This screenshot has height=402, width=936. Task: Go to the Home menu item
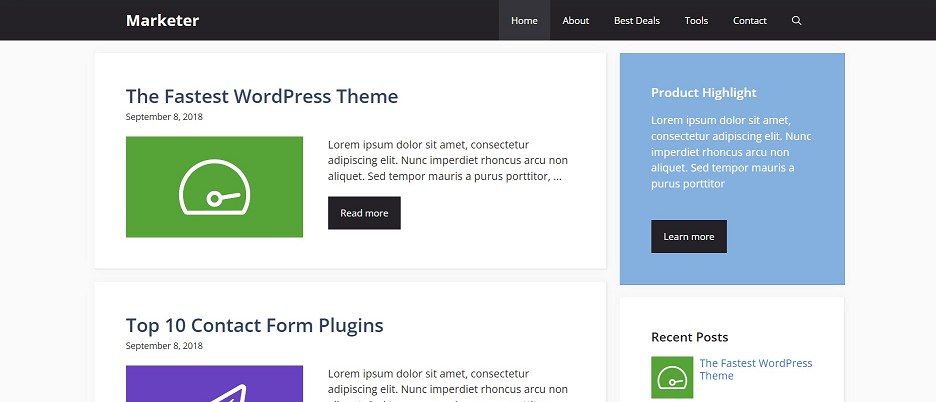pyautogui.click(x=524, y=20)
